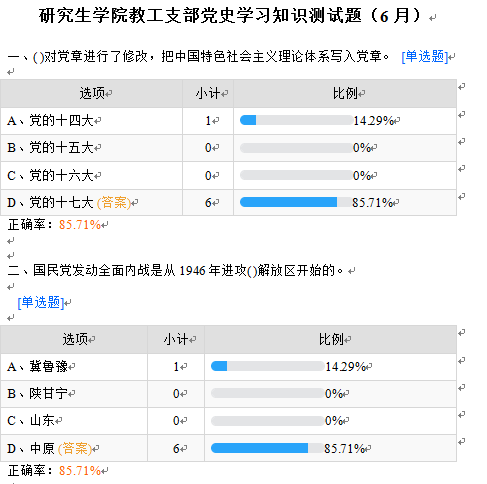
Task: Click the empty progress bar for 党的十五大
Action: click(x=296, y=148)
